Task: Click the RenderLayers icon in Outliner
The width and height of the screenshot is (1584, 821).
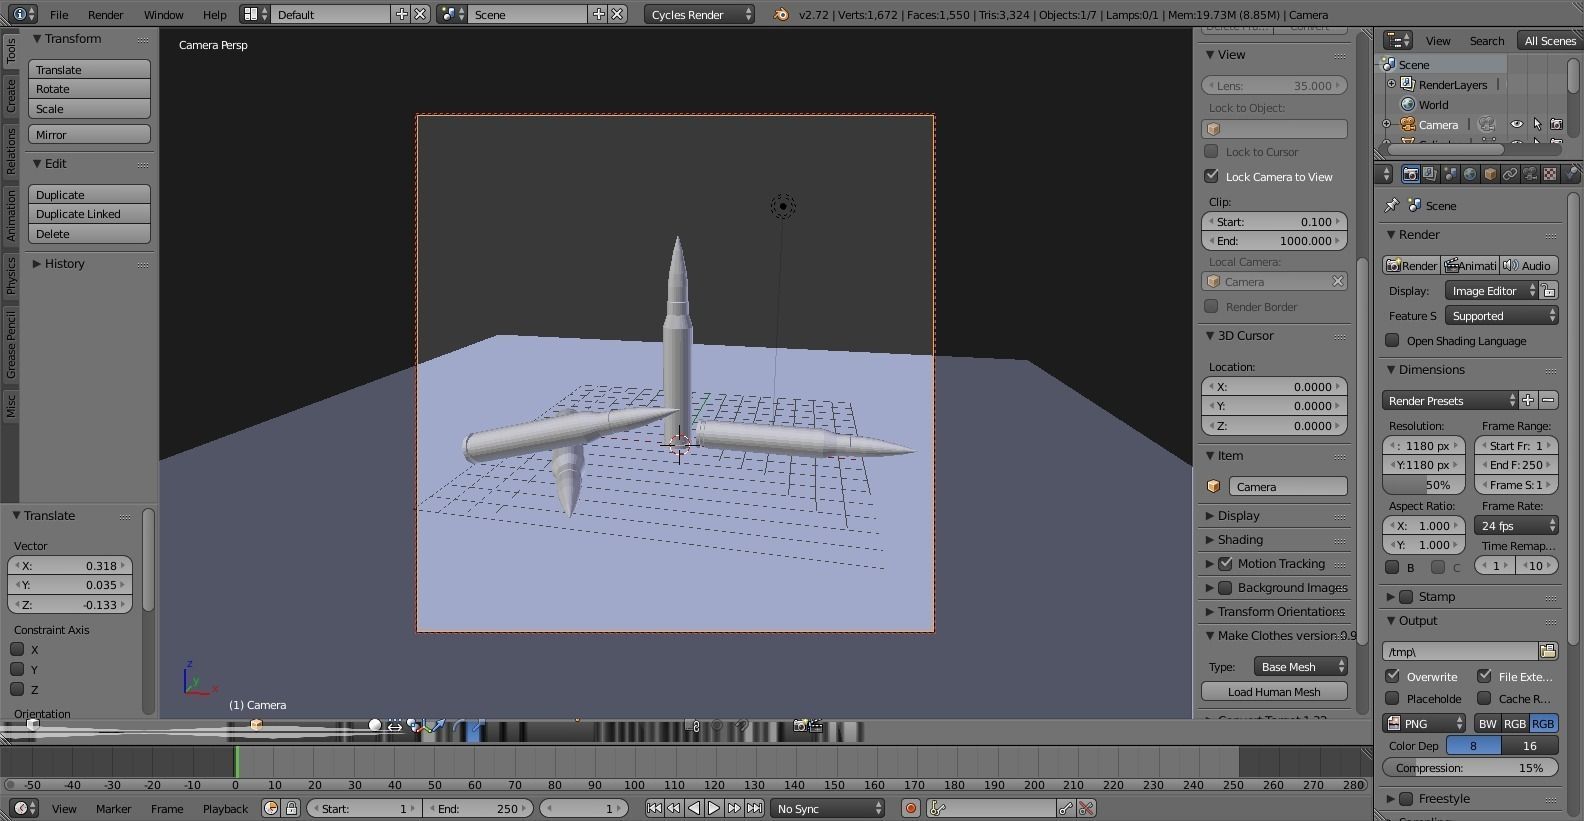Action: point(1408,84)
